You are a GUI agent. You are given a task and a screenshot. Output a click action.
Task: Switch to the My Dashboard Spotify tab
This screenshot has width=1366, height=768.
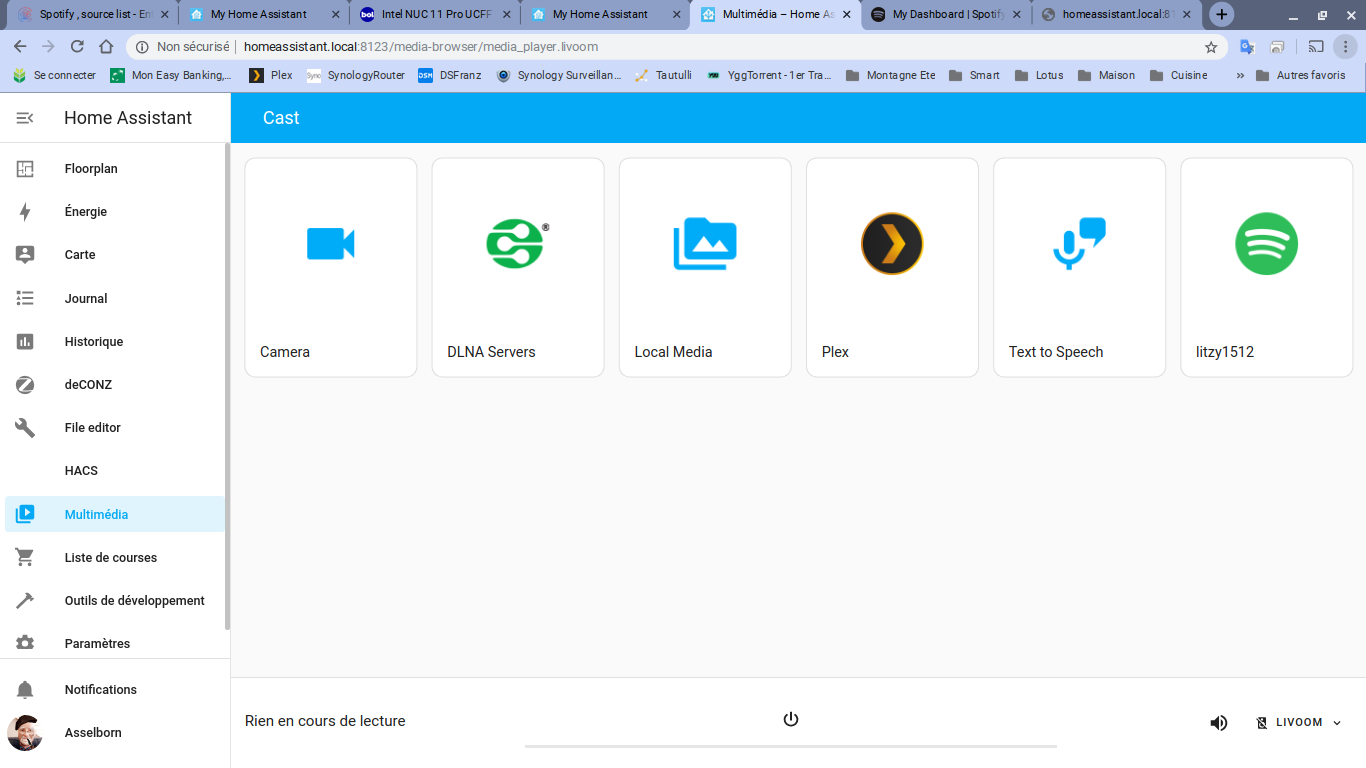946,14
